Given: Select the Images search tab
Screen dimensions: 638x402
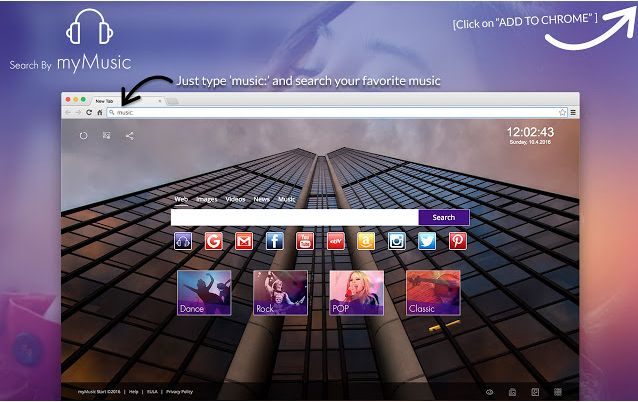Looking at the screenshot, I should (207, 199).
